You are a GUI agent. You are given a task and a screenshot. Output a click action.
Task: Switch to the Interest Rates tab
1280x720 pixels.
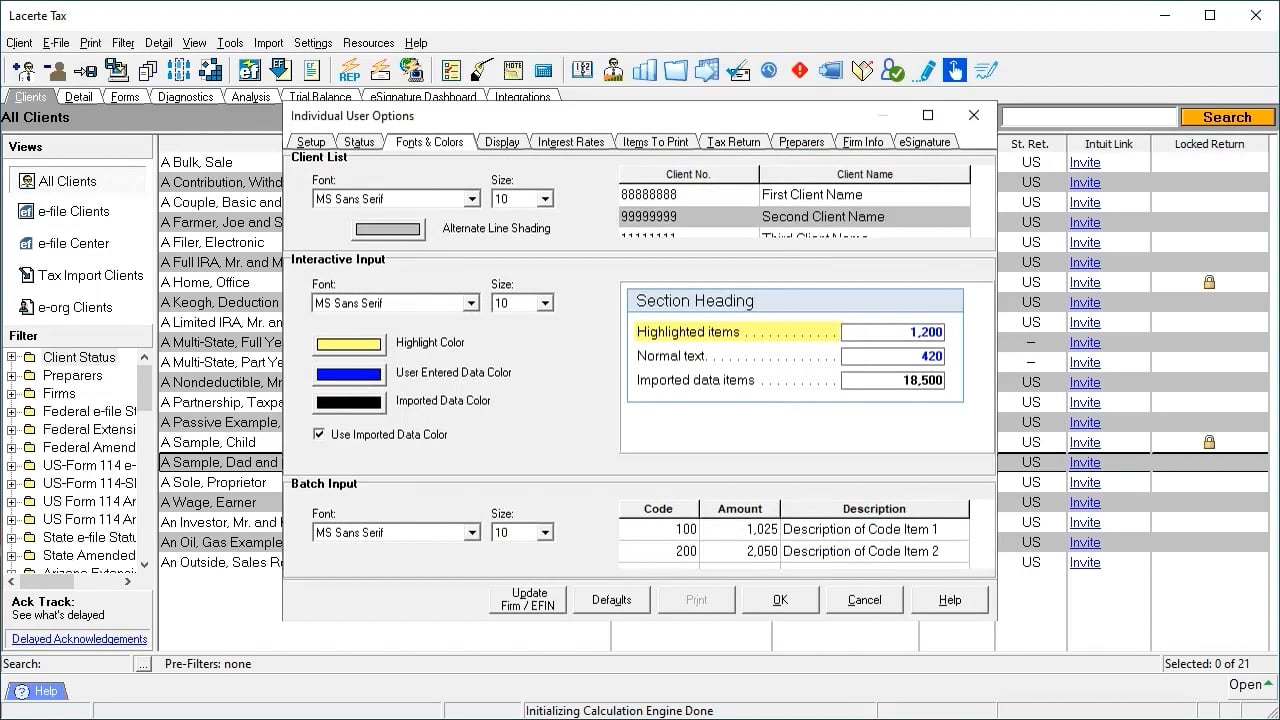571,142
